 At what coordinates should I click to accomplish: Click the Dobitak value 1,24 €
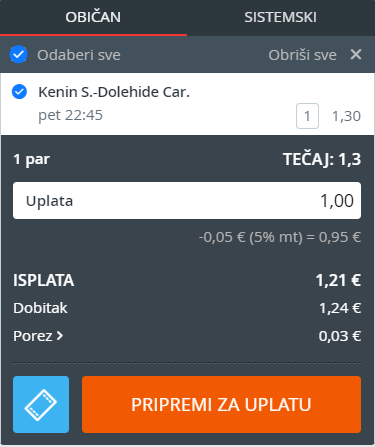(340, 308)
